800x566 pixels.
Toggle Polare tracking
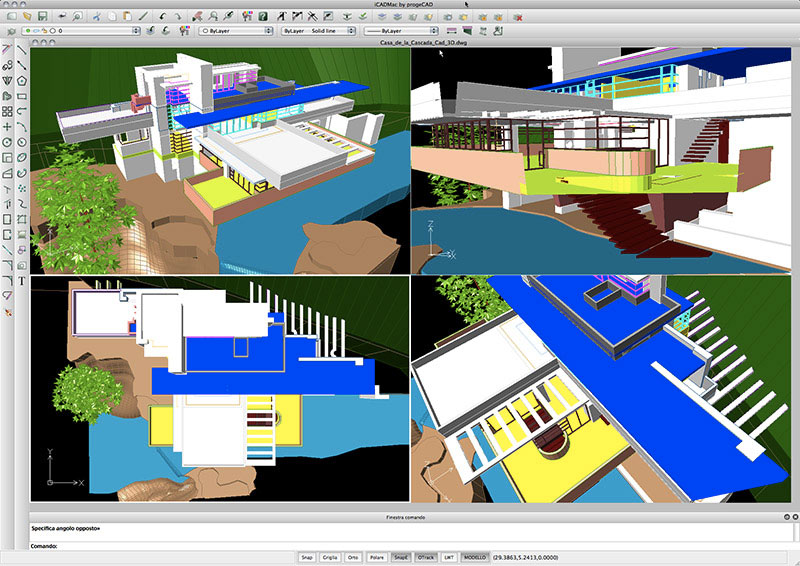tap(377, 557)
